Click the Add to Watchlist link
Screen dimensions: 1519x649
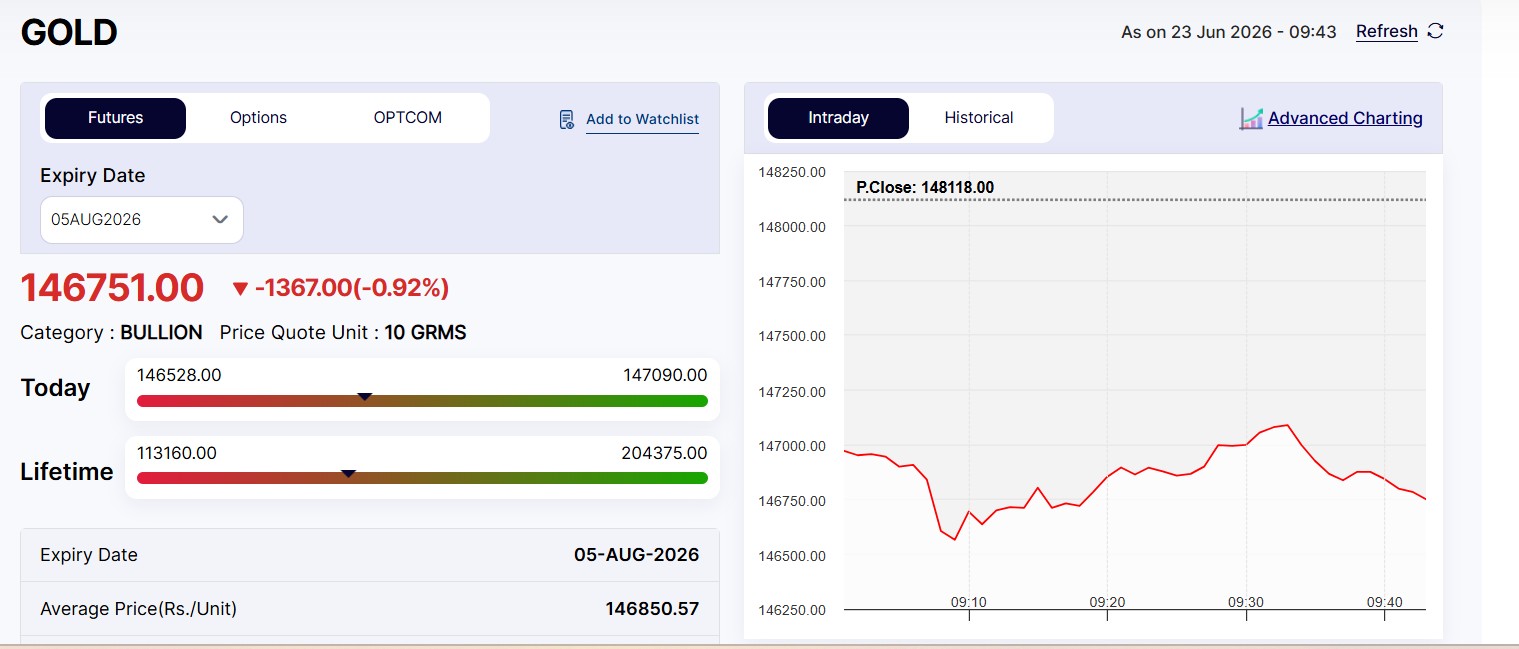(x=642, y=119)
